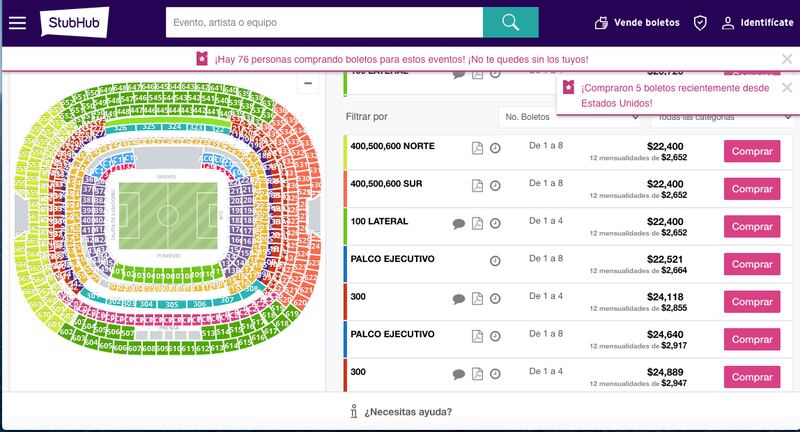Click Vende boletos in header

637,22
